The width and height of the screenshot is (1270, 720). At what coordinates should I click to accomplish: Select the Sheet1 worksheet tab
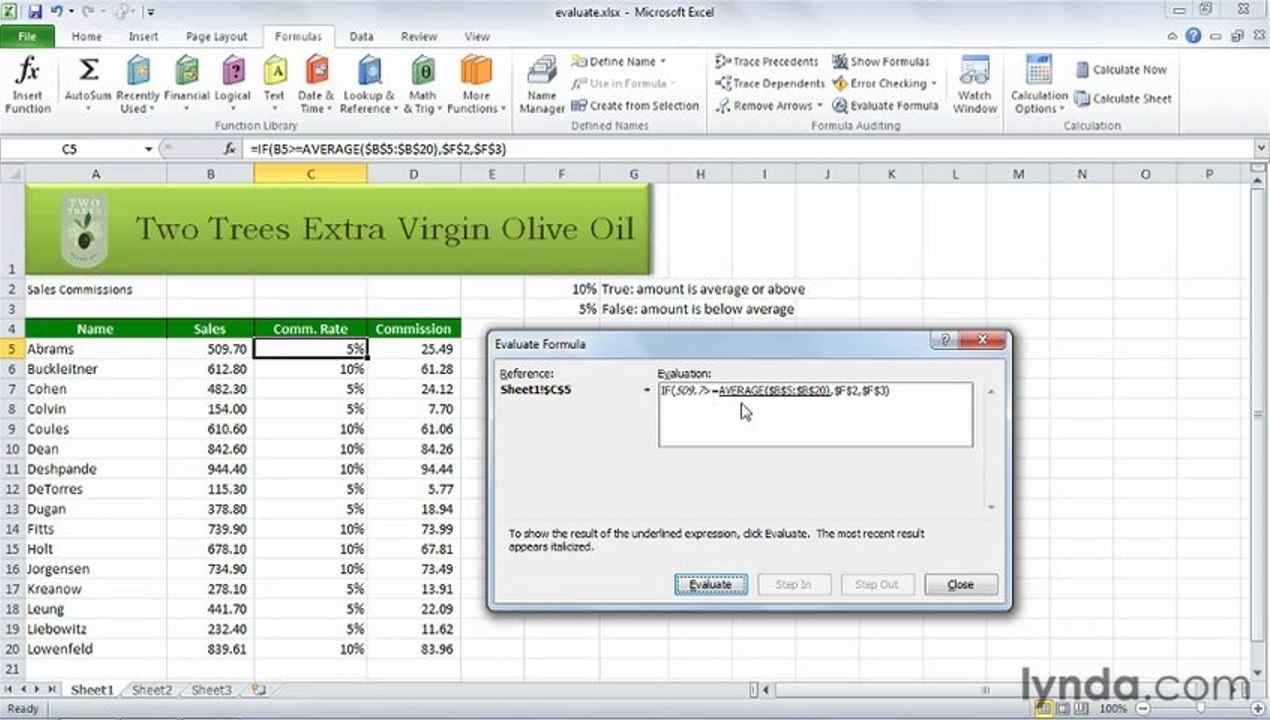pos(91,690)
